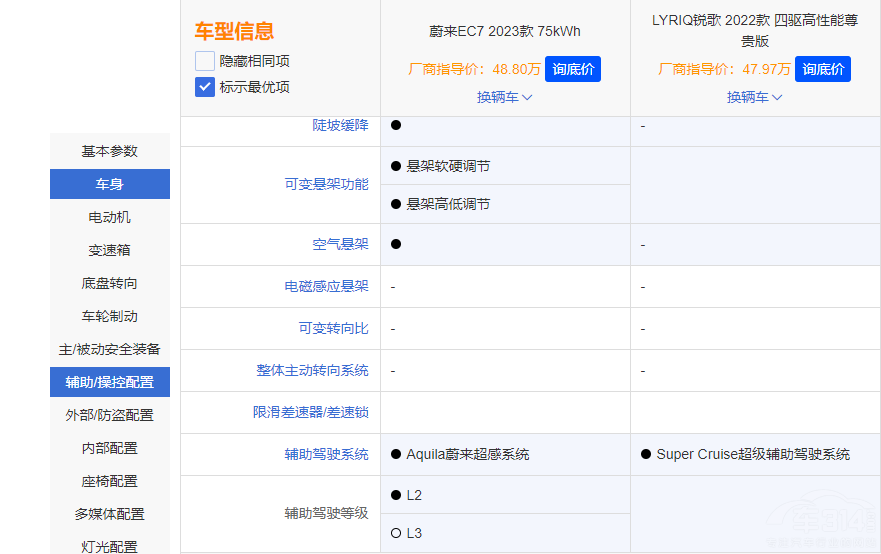The width and height of the screenshot is (881, 554).
Task: Click the 限滑差速器/差速锁 link
Action: coord(310,412)
